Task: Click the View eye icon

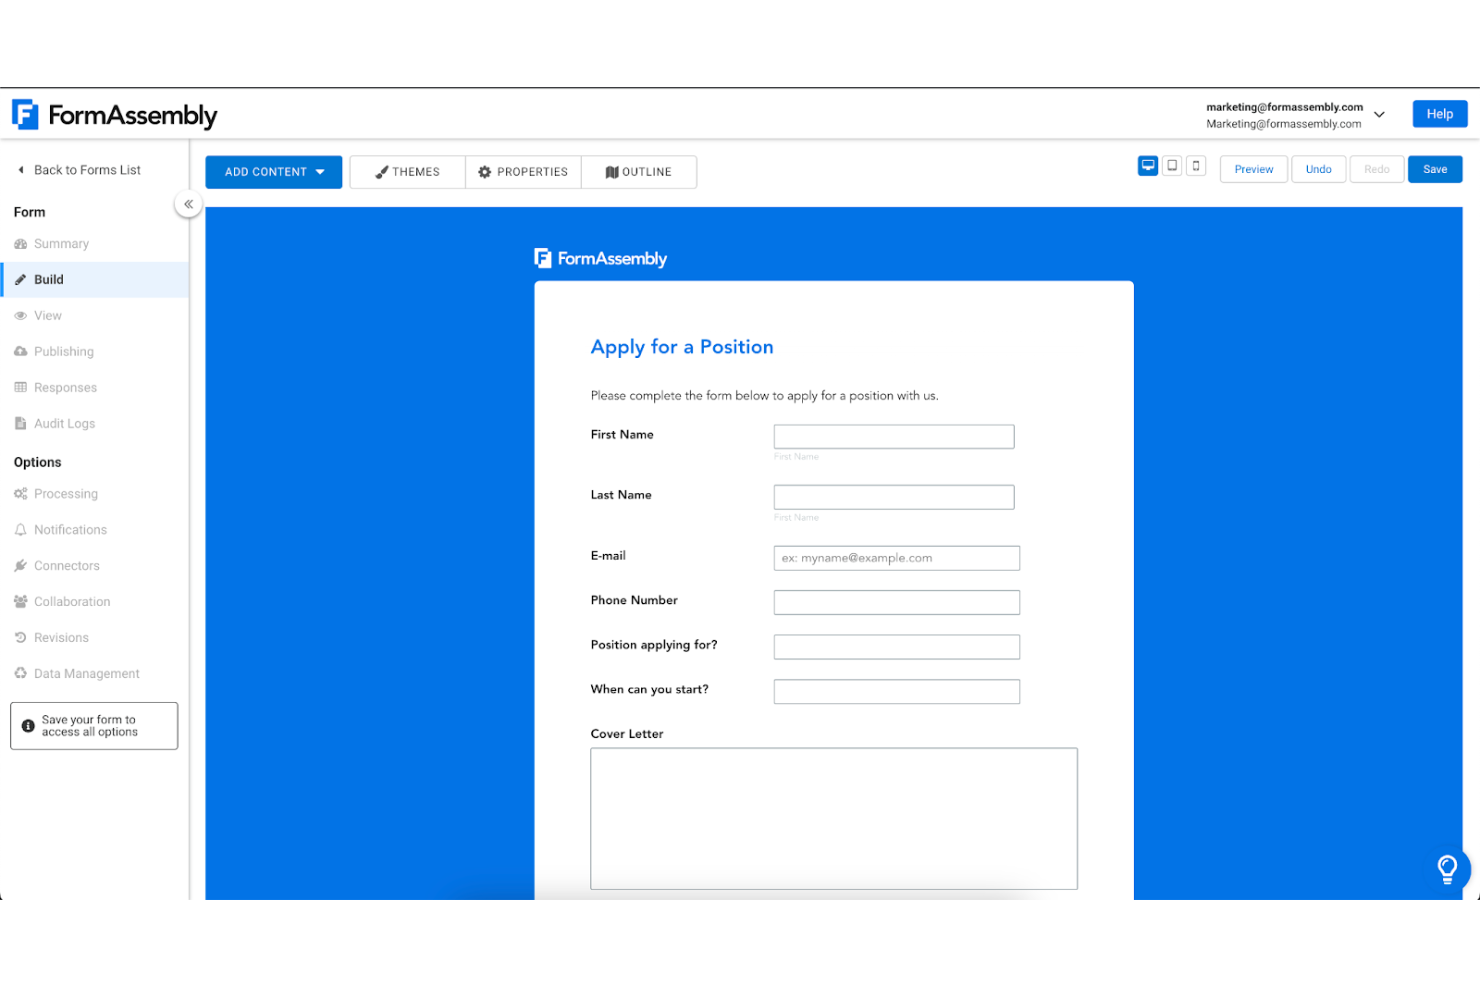Action: 20,316
